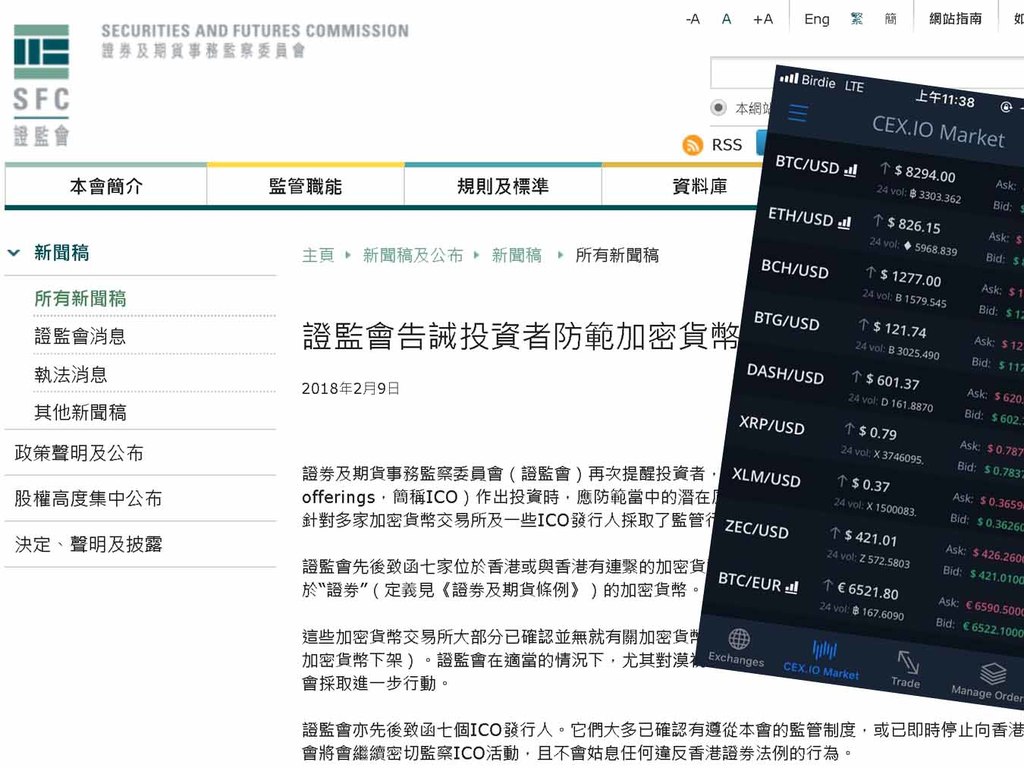Click the $ 1277.00 price

(910, 278)
